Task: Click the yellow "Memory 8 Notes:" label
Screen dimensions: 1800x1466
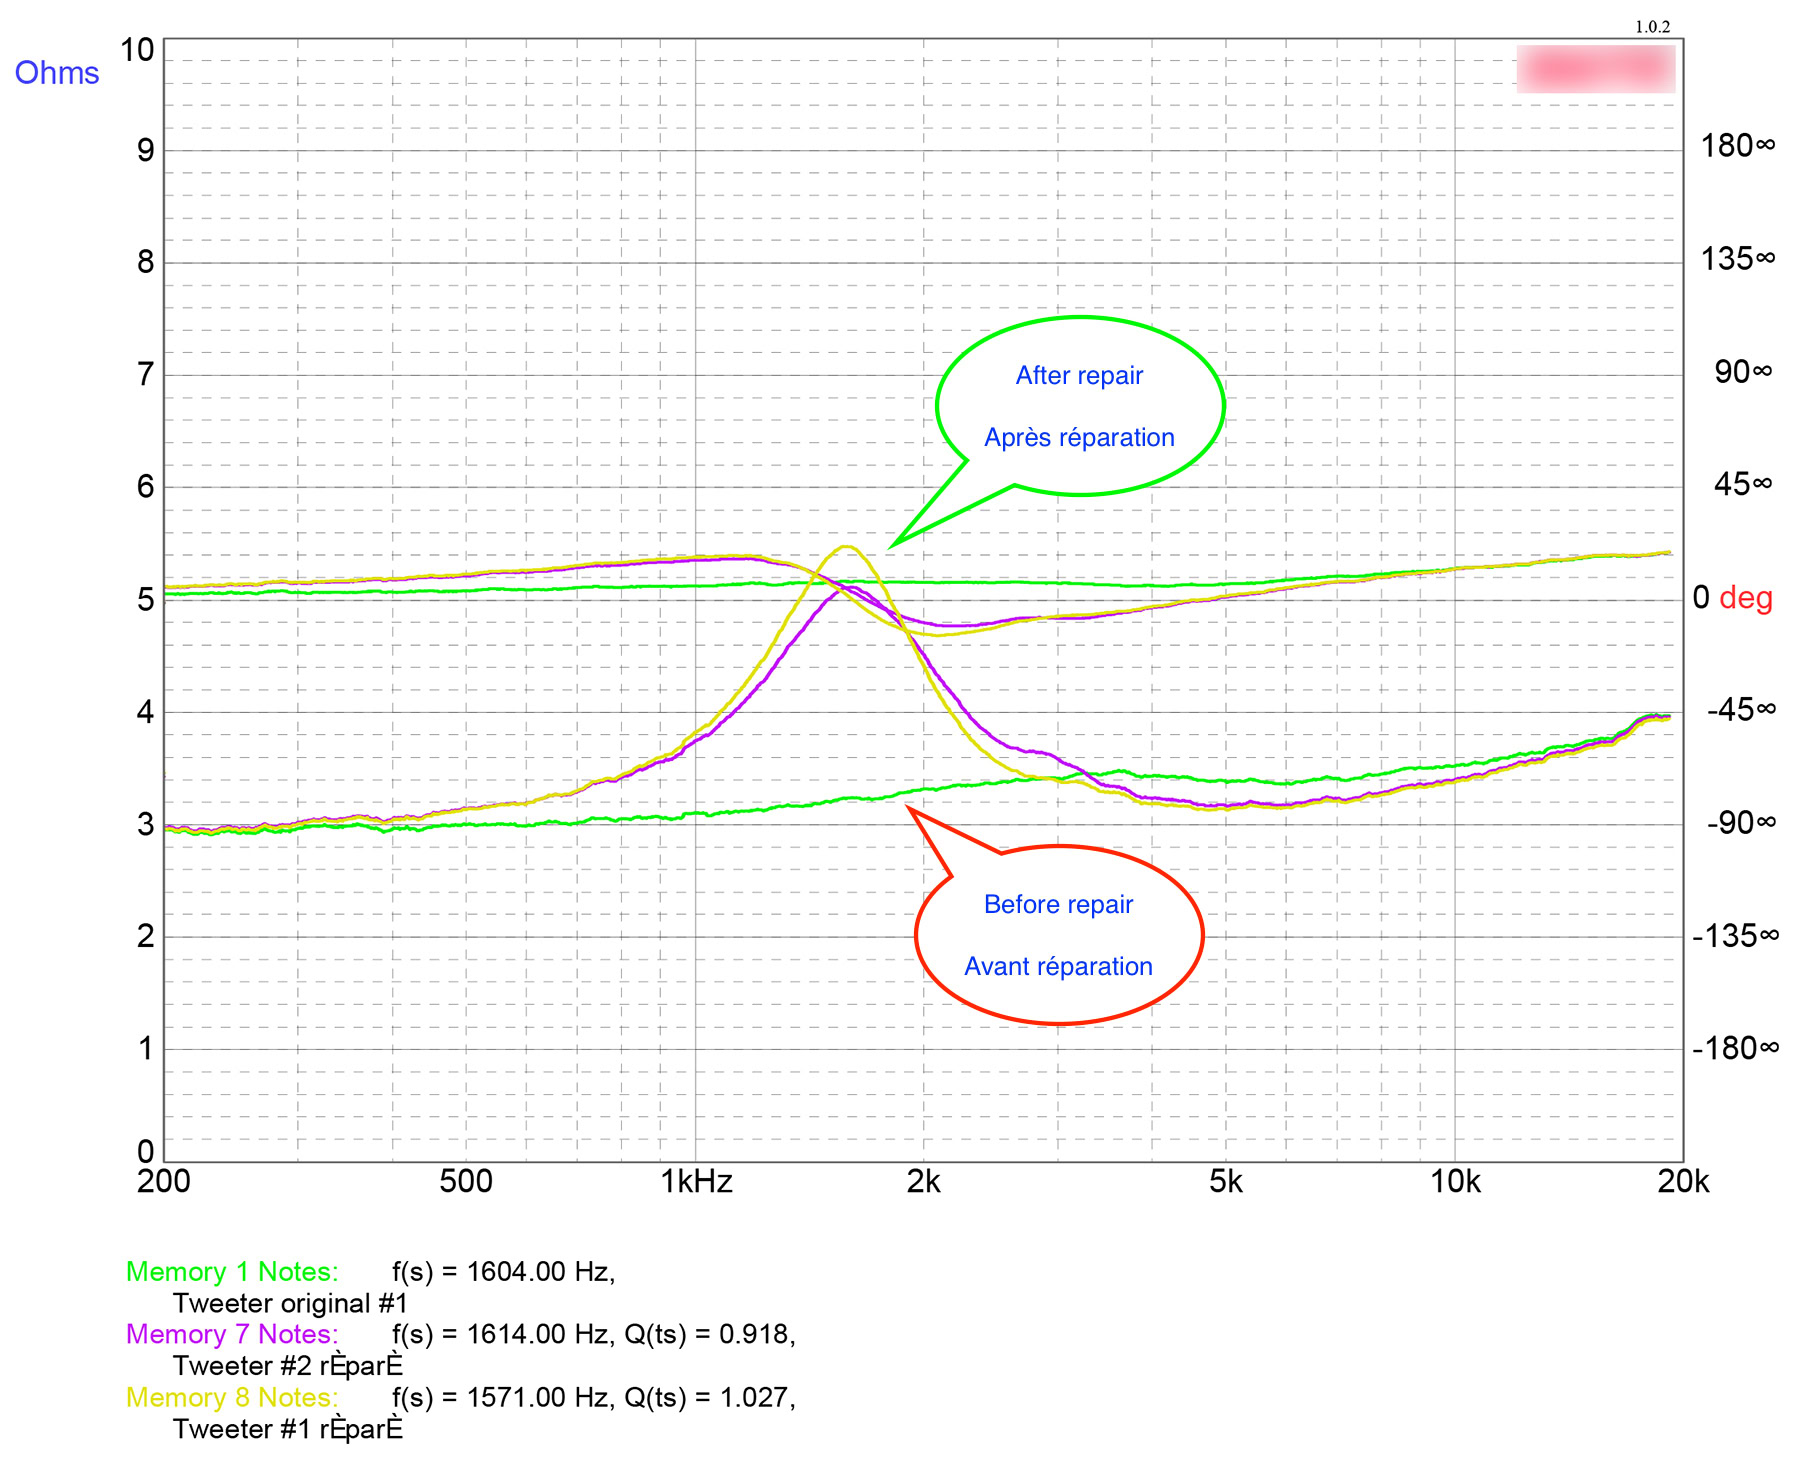Action: pos(232,1398)
